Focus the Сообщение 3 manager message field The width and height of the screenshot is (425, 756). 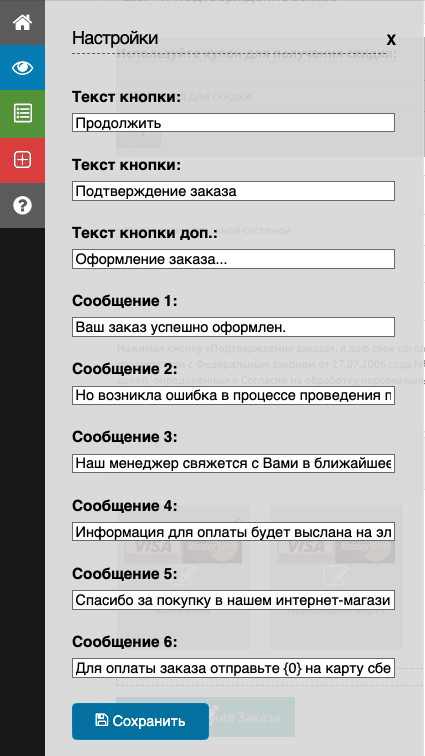tap(233, 463)
